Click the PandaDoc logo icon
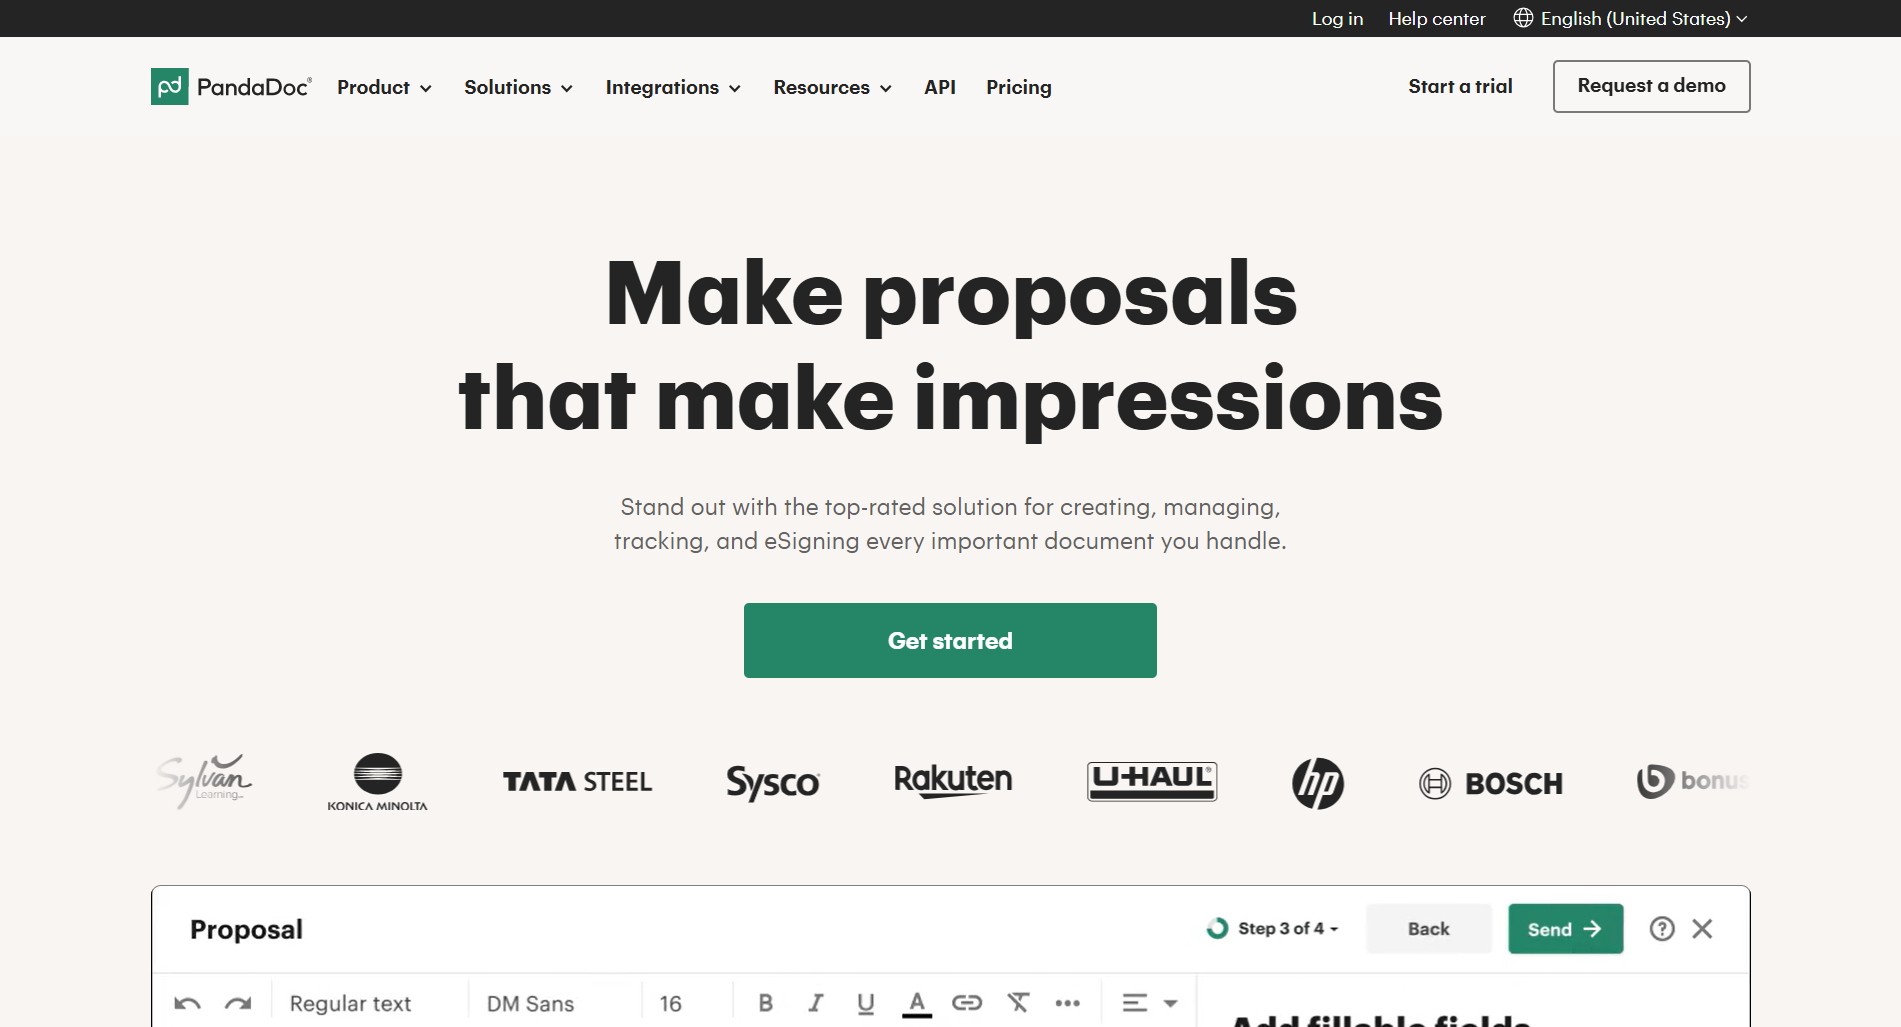The image size is (1901, 1027). 169,87
